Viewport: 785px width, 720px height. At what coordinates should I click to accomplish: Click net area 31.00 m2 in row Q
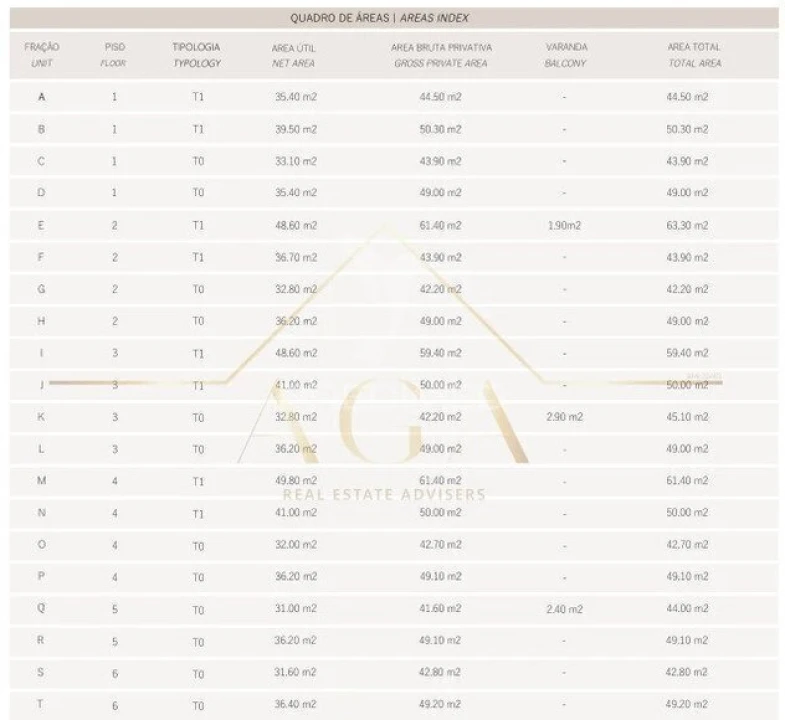pos(296,608)
